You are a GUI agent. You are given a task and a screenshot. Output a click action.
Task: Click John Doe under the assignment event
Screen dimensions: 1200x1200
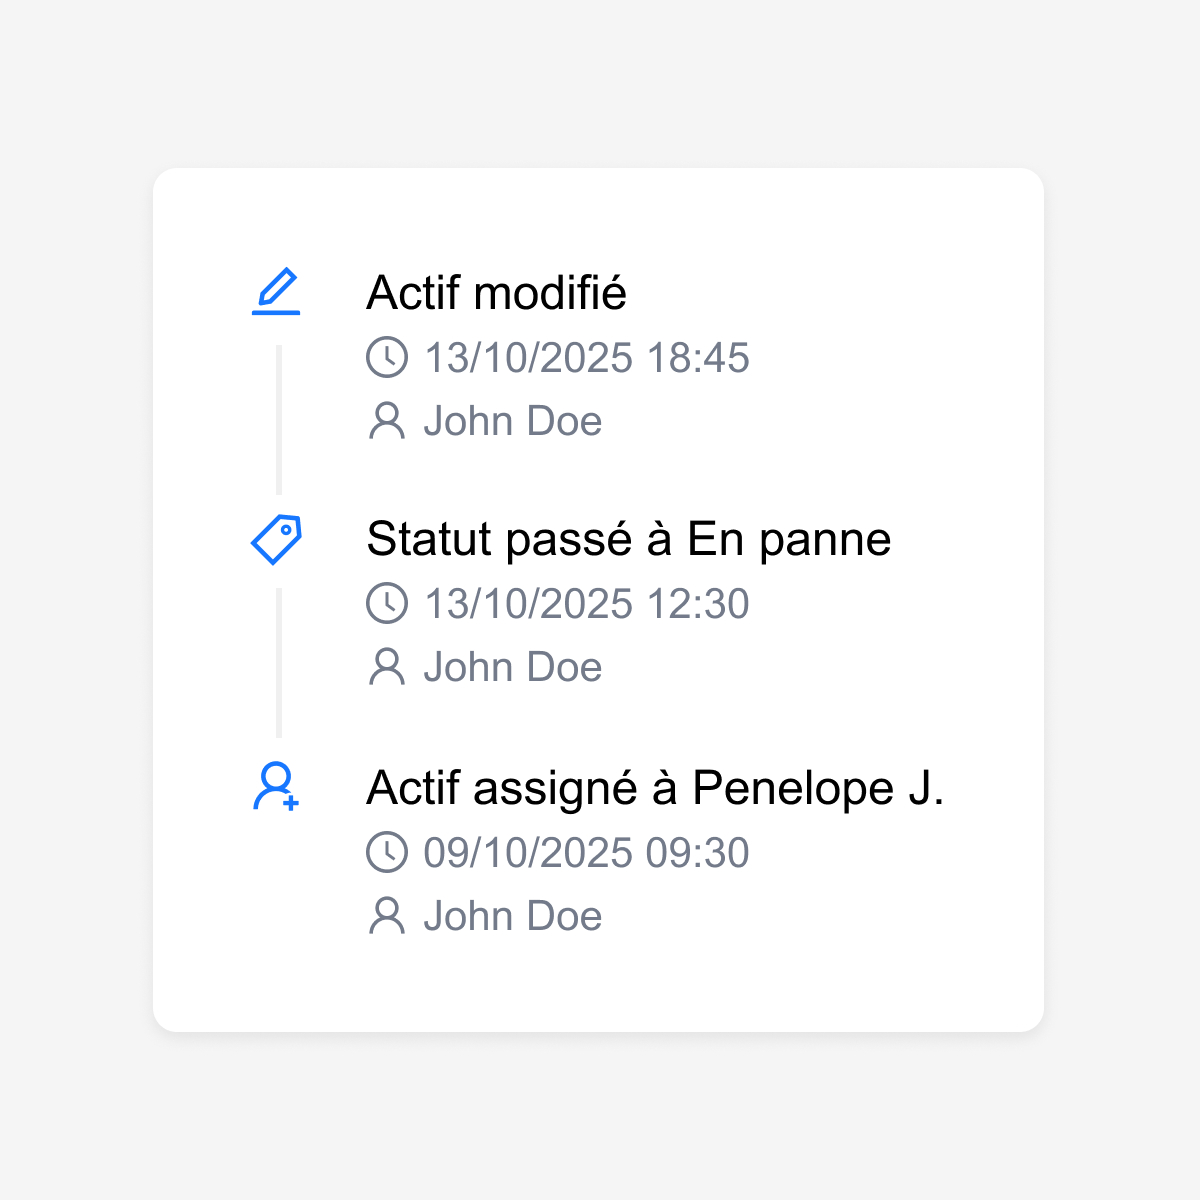(513, 915)
